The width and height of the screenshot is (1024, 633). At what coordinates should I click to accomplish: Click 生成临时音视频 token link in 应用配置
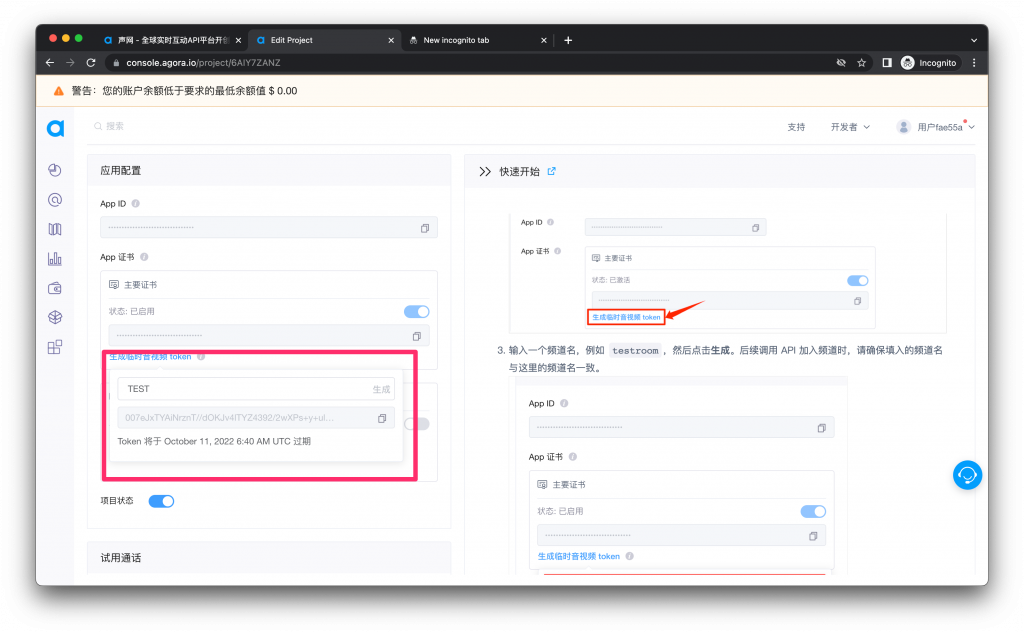tap(150, 357)
